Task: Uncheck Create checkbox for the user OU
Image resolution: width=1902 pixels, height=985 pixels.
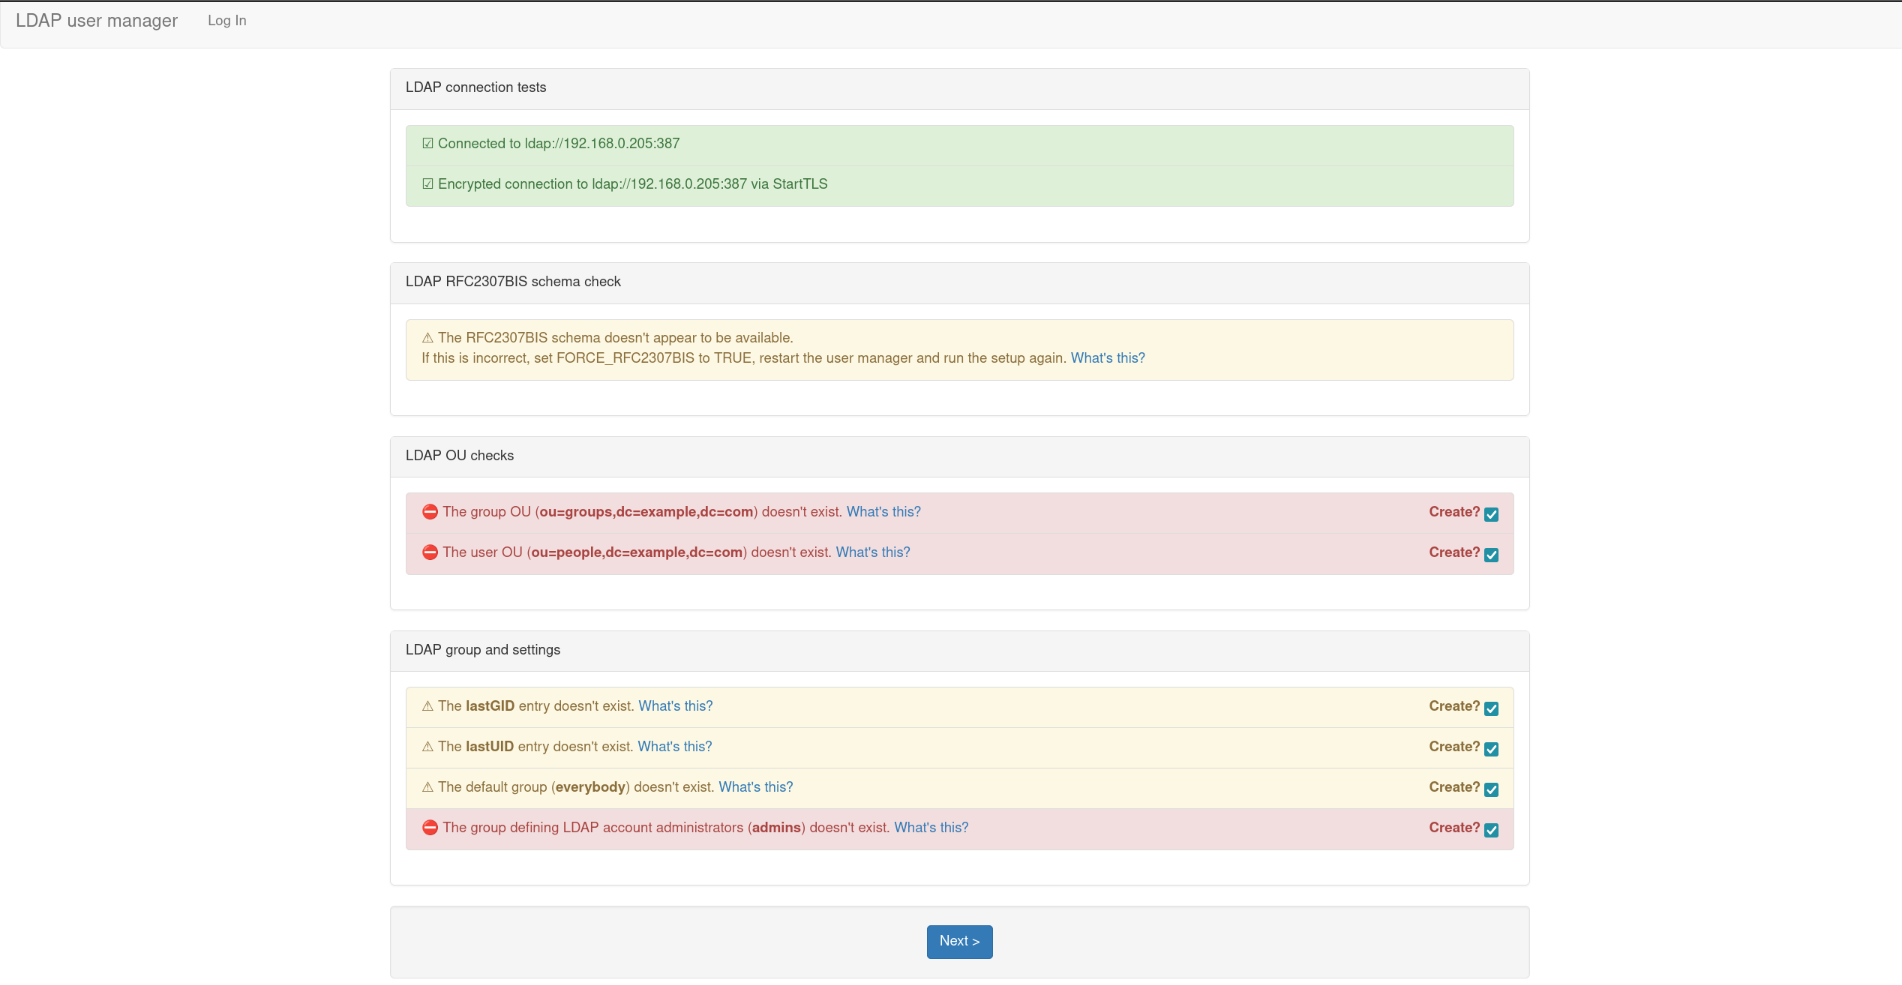Action: click(x=1491, y=555)
